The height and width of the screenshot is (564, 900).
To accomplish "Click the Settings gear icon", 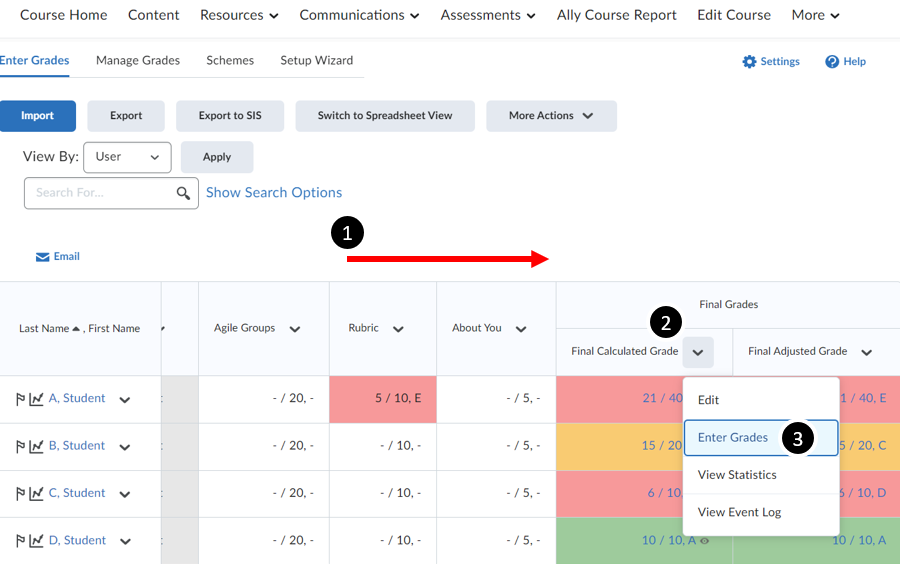I will [749, 62].
